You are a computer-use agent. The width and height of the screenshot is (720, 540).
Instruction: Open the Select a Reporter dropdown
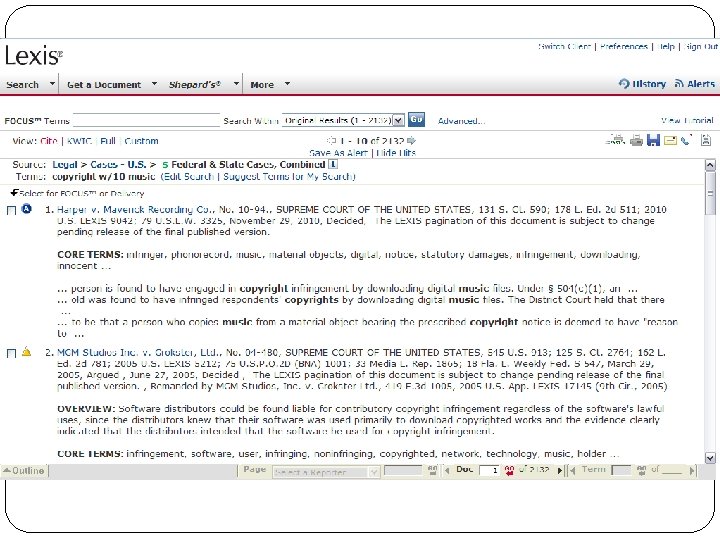point(374,472)
